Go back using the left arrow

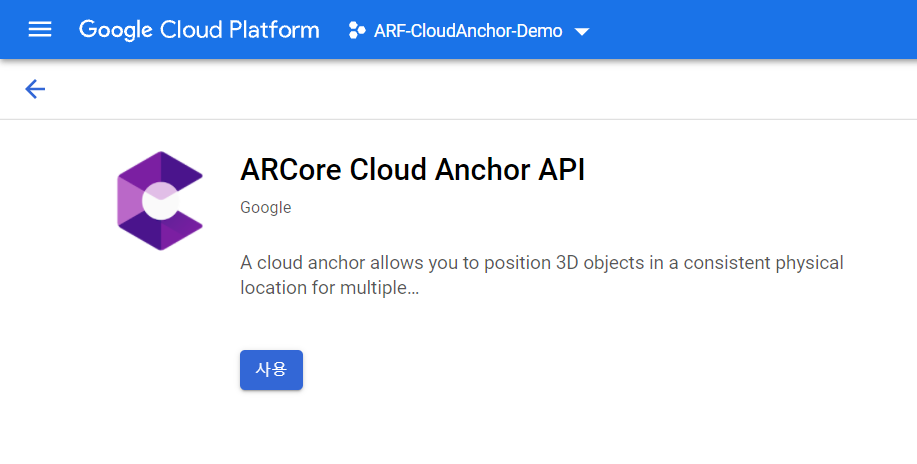(x=35, y=89)
